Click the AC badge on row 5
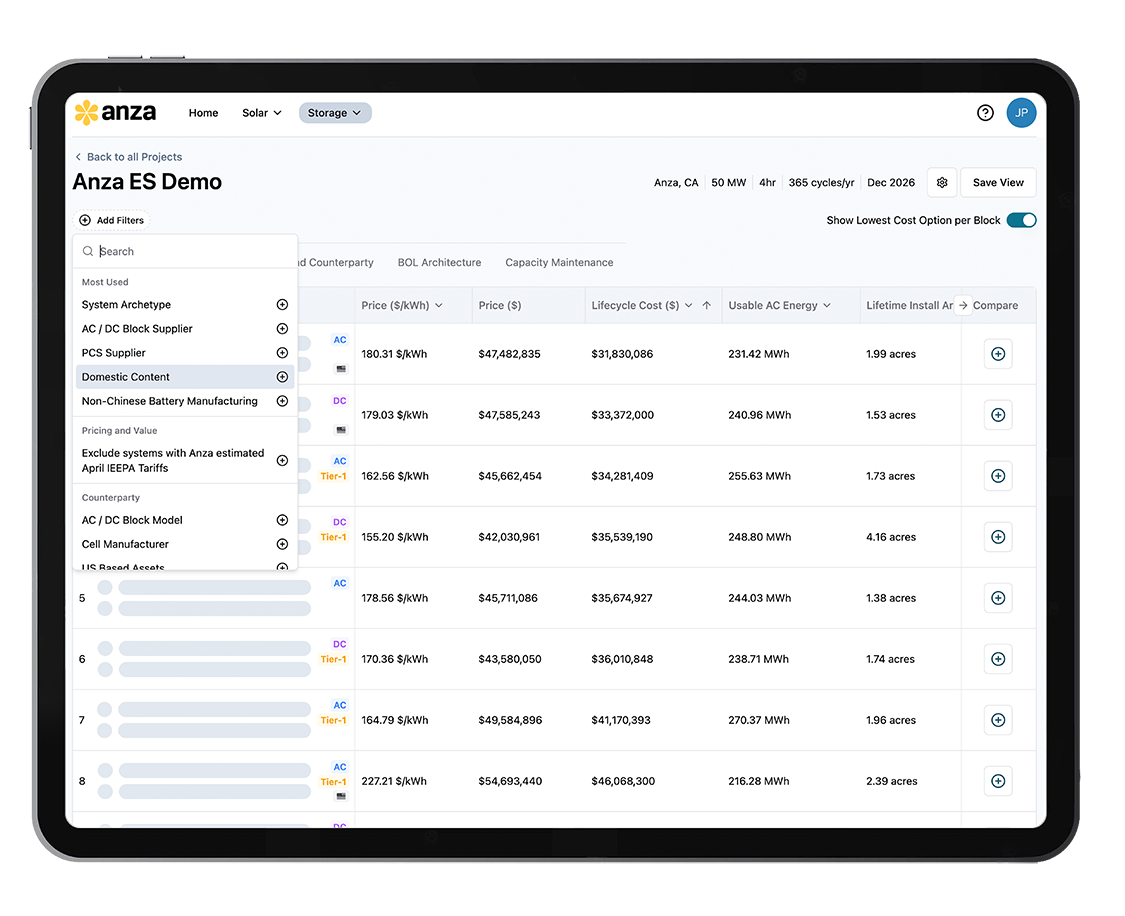1125x916 pixels. [x=339, y=583]
